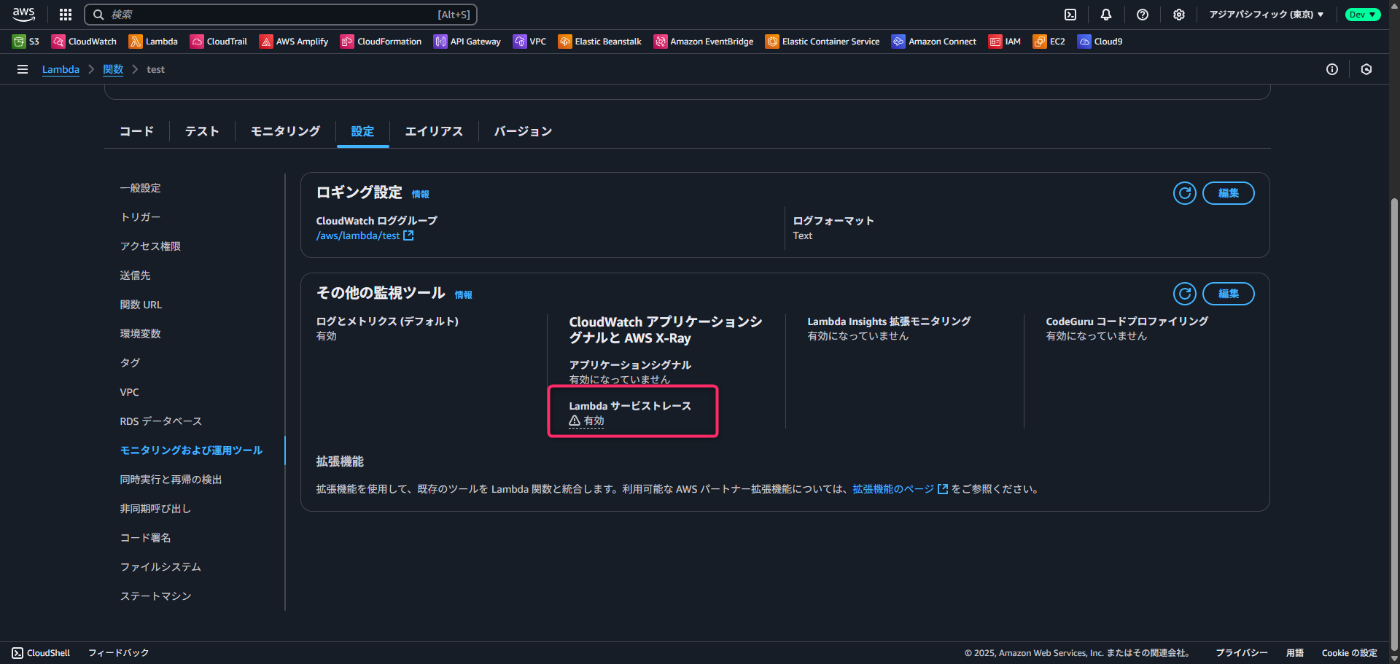Open CloudFormation favorite shortcut
1400x664 pixels.
(382, 42)
